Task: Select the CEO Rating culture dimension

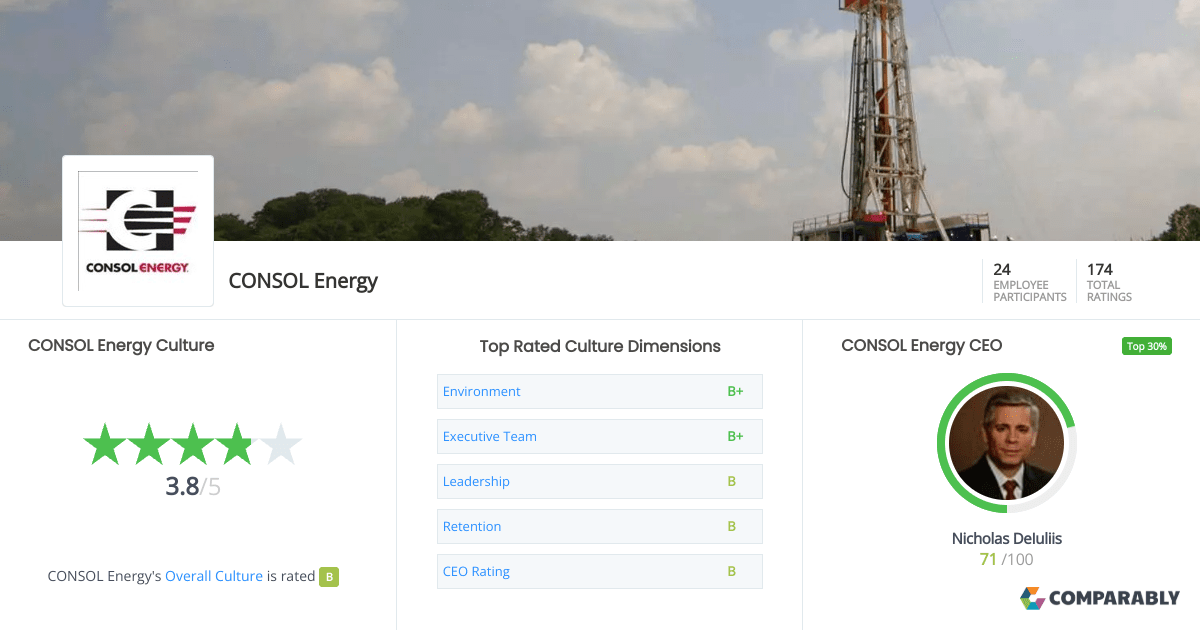Action: pos(475,571)
